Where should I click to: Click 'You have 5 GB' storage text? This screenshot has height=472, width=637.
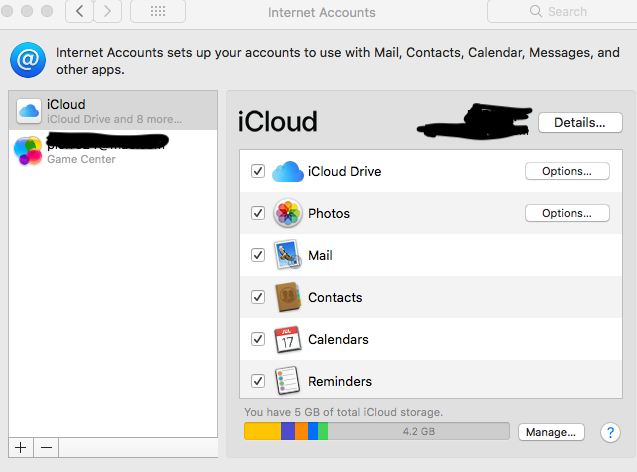(343, 412)
